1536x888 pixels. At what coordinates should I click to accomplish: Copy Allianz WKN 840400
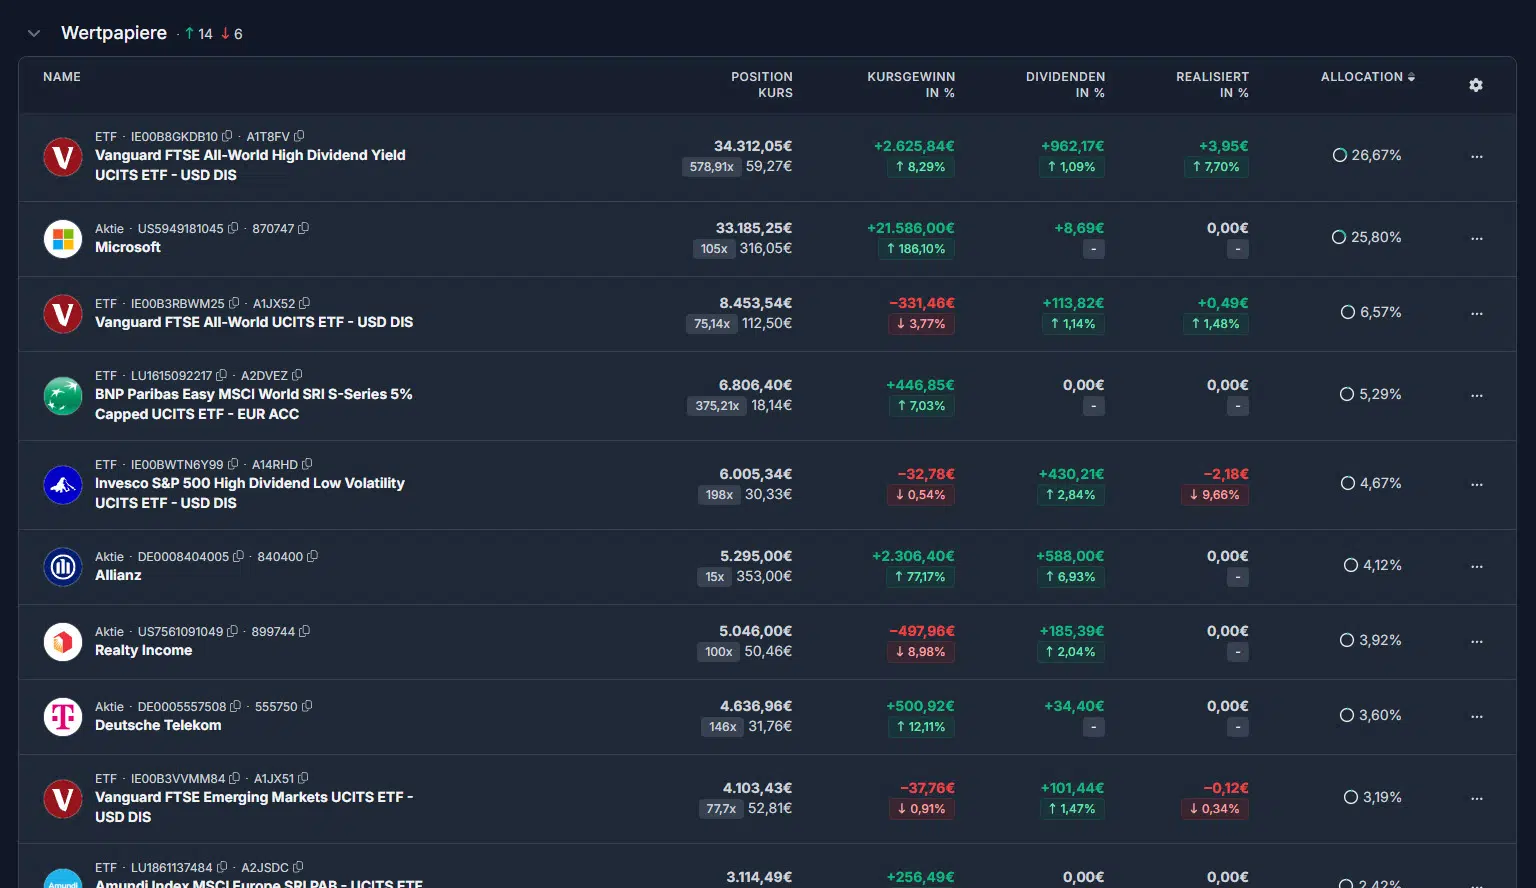pos(312,556)
